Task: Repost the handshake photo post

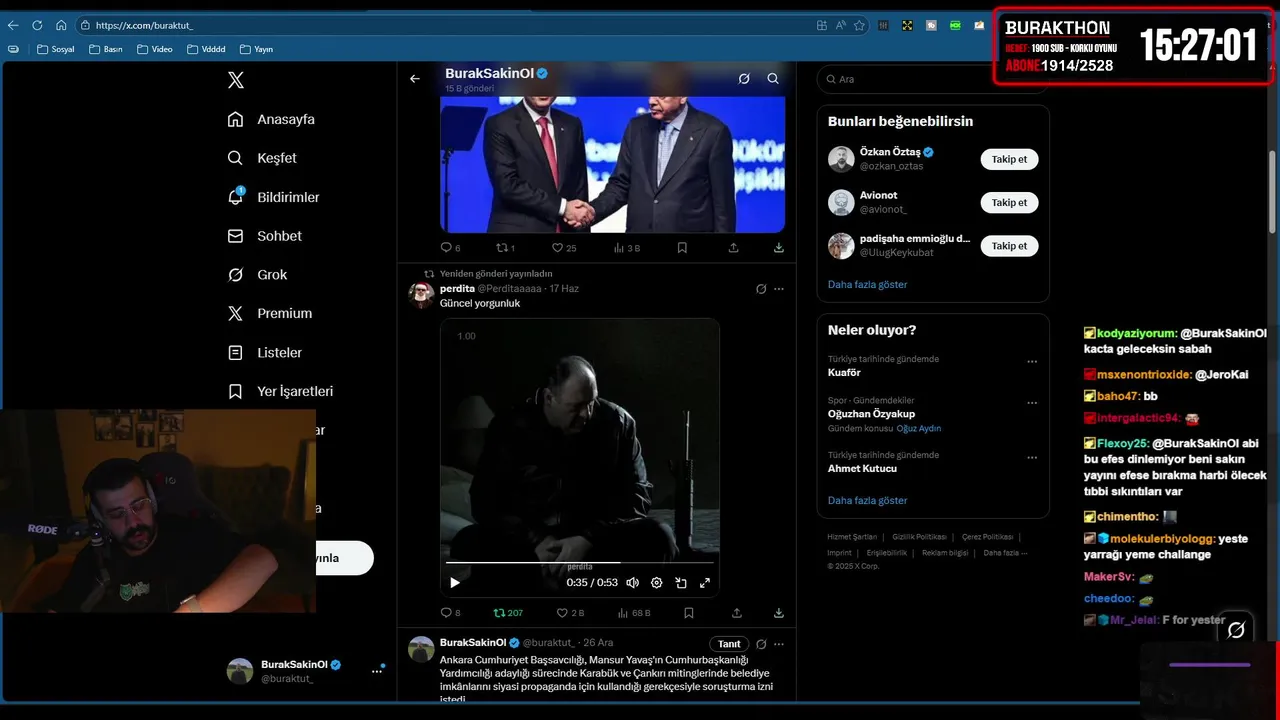Action: point(506,248)
